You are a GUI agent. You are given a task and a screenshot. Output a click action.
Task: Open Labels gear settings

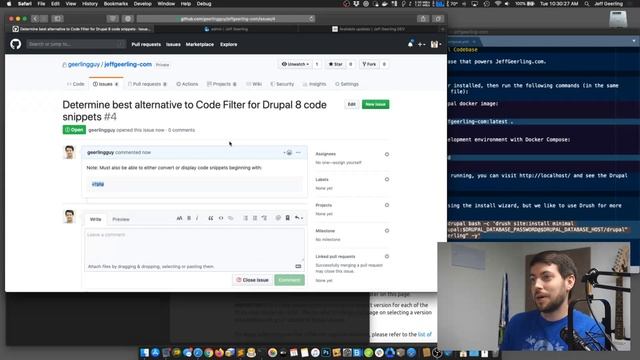click(387, 180)
